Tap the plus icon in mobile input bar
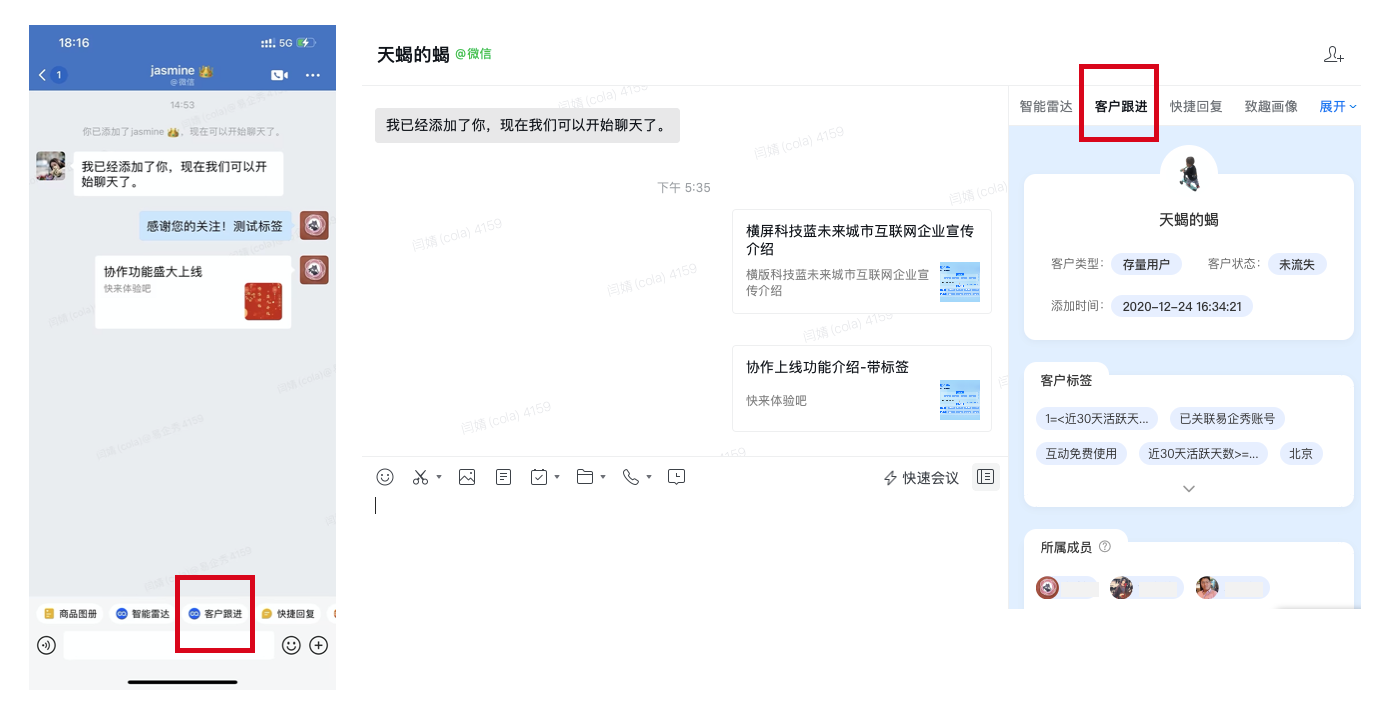 [x=319, y=646]
